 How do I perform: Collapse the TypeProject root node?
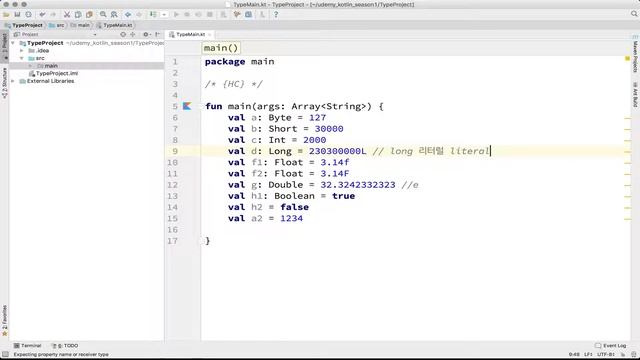click(x=13, y=43)
